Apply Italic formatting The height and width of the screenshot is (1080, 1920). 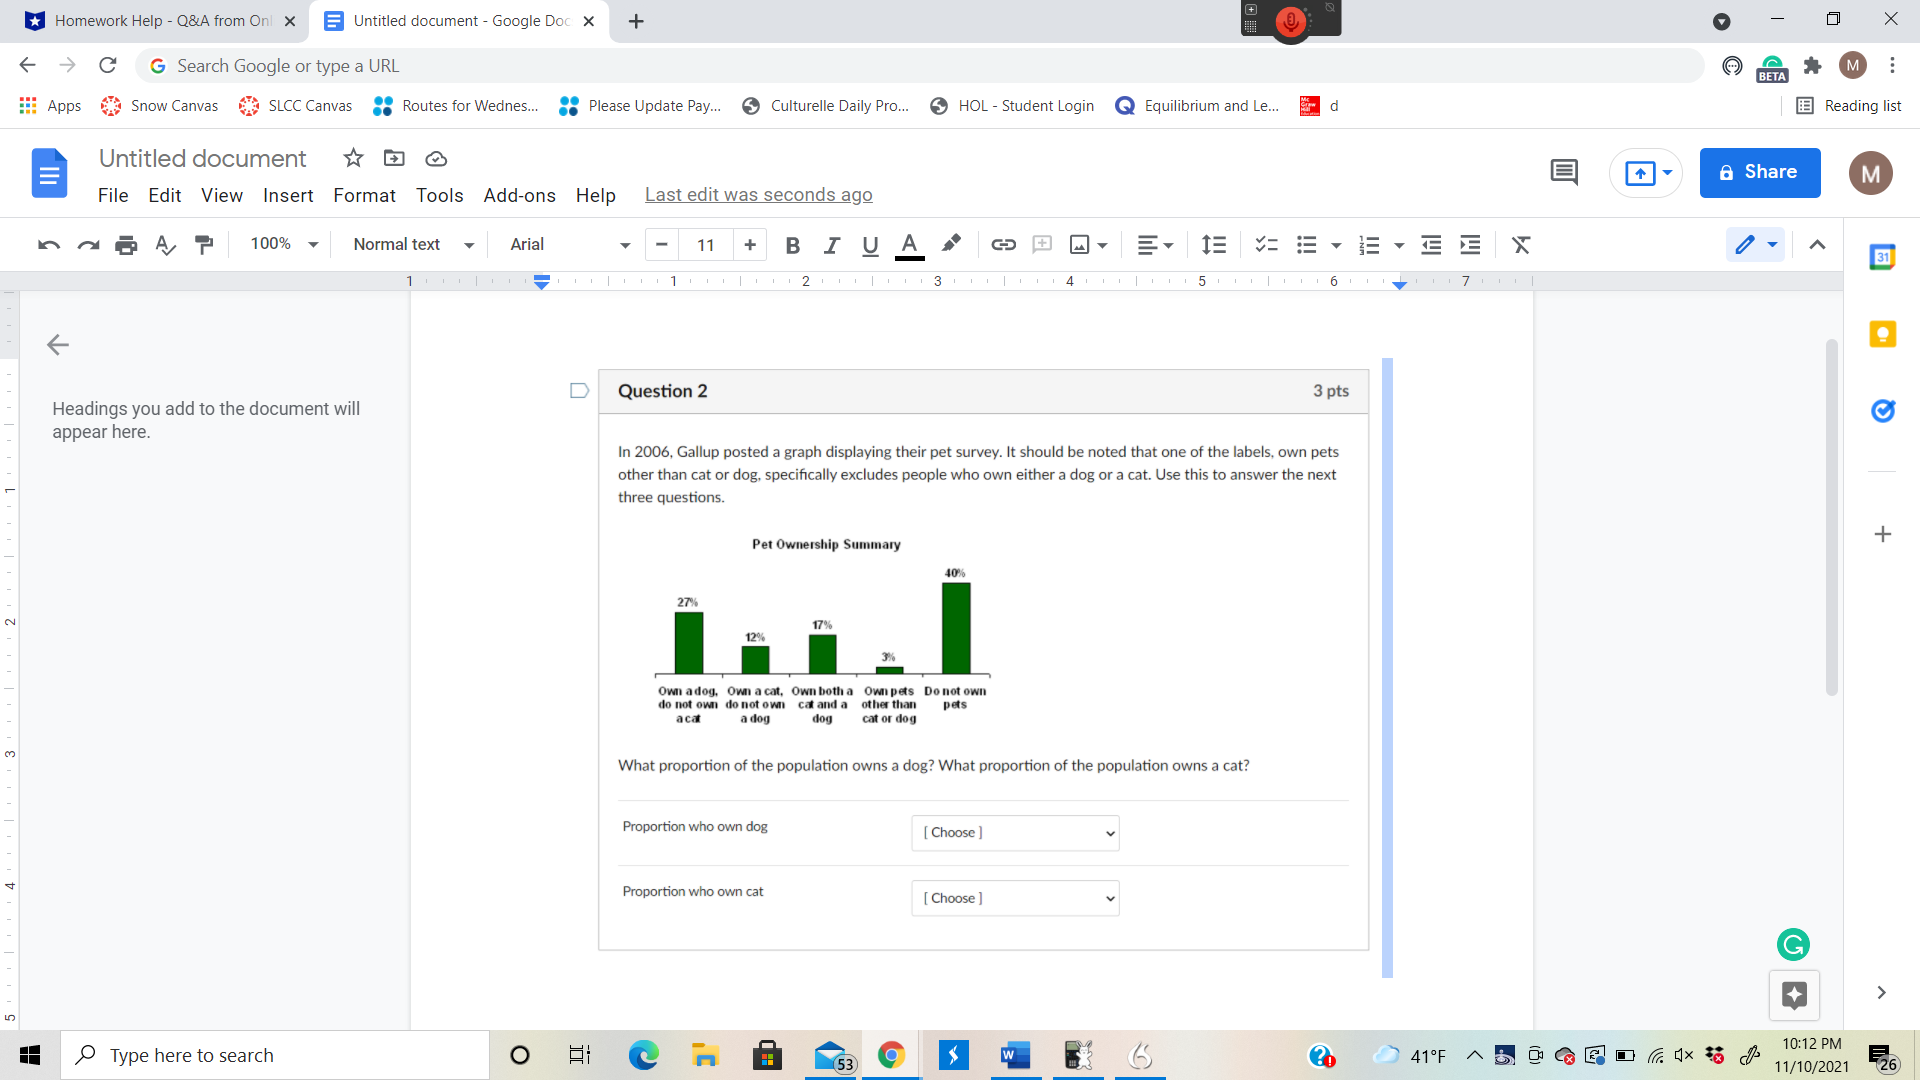coord(831,244)
